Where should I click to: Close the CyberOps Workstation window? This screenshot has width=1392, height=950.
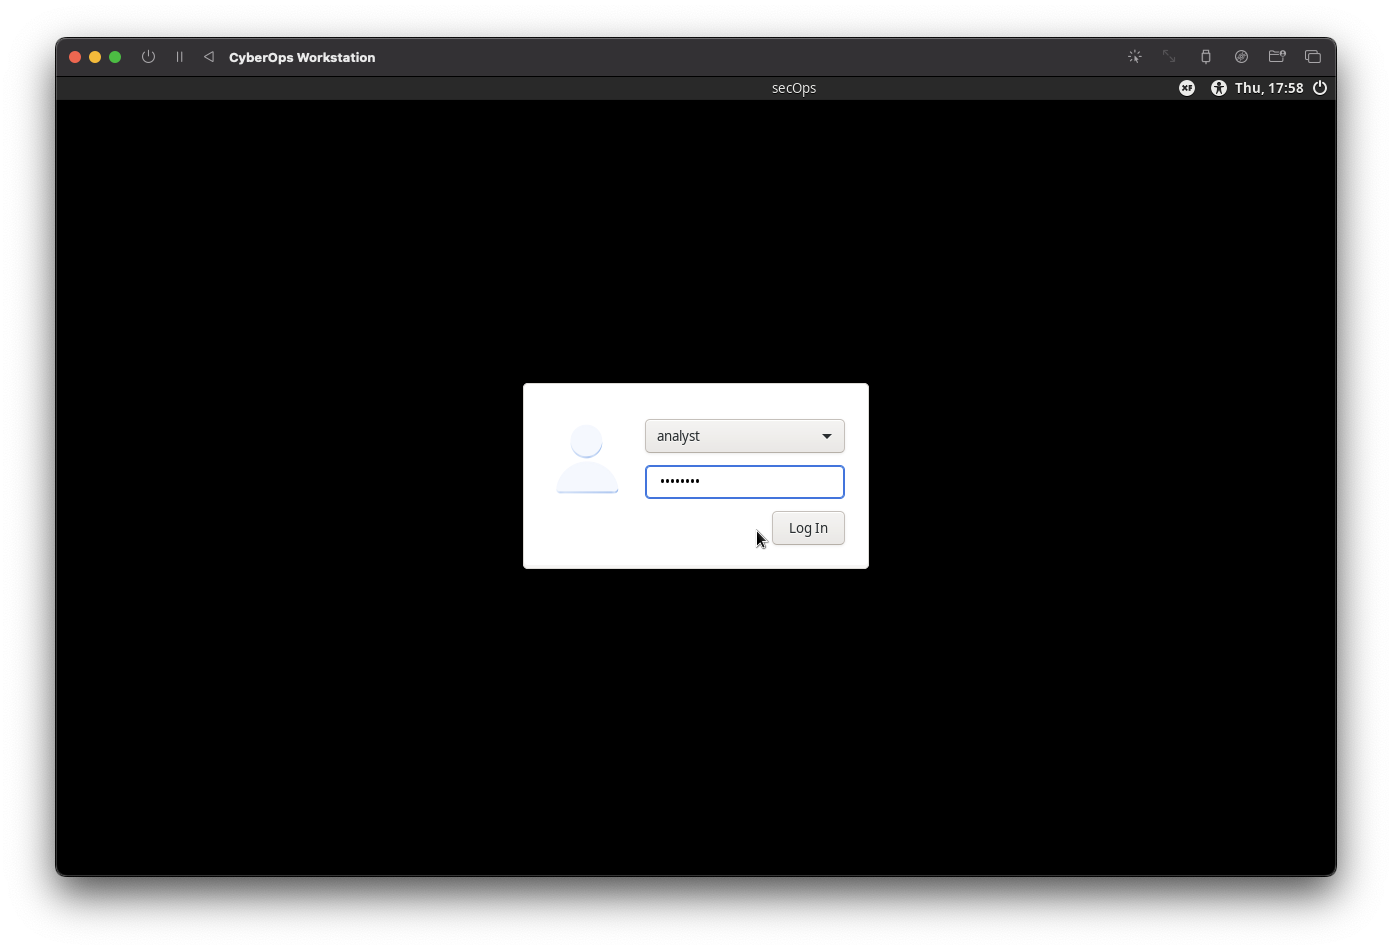[x=75, y=57]
